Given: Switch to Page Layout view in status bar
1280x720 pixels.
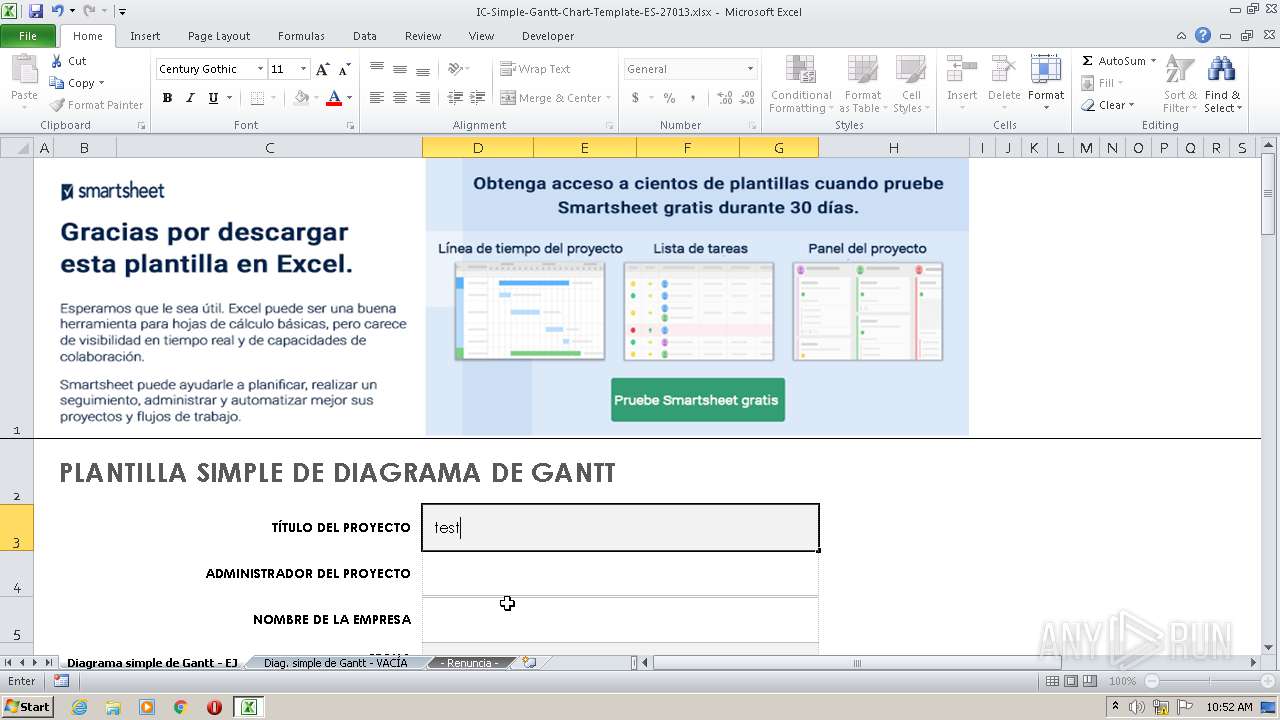Looking at the screenshot, I should 1071,681.
